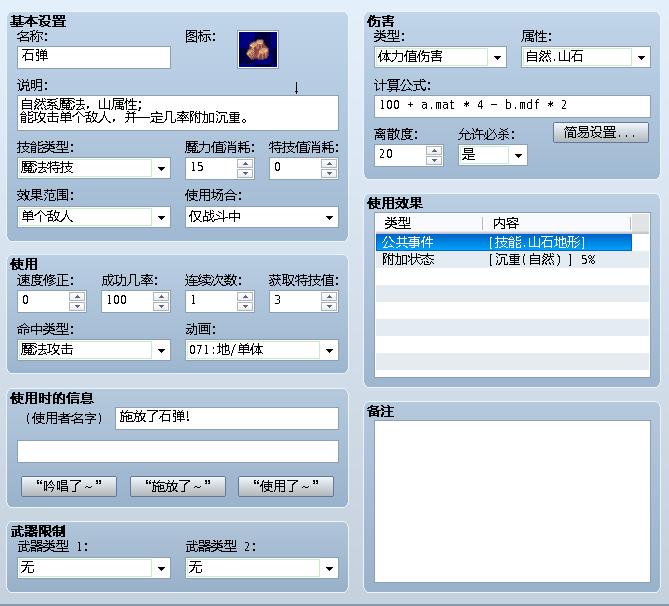The width and height of the screenshot is (669, 606).
Task: Edit the 名称 field containing 石弹
Action: coord(94,57)
